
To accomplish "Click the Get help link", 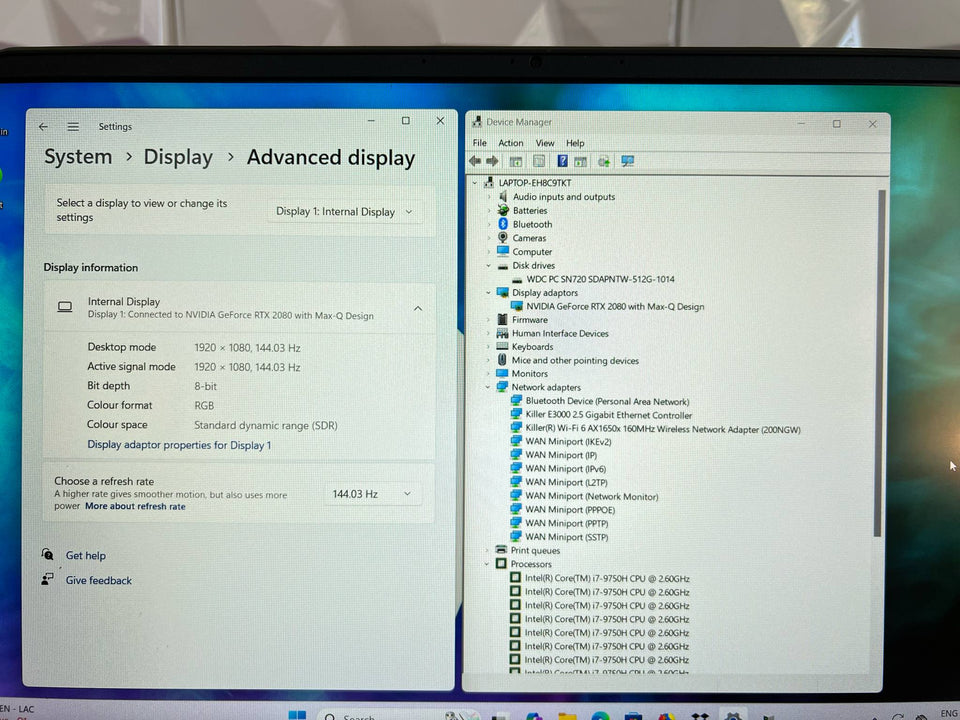I will 86,555.
